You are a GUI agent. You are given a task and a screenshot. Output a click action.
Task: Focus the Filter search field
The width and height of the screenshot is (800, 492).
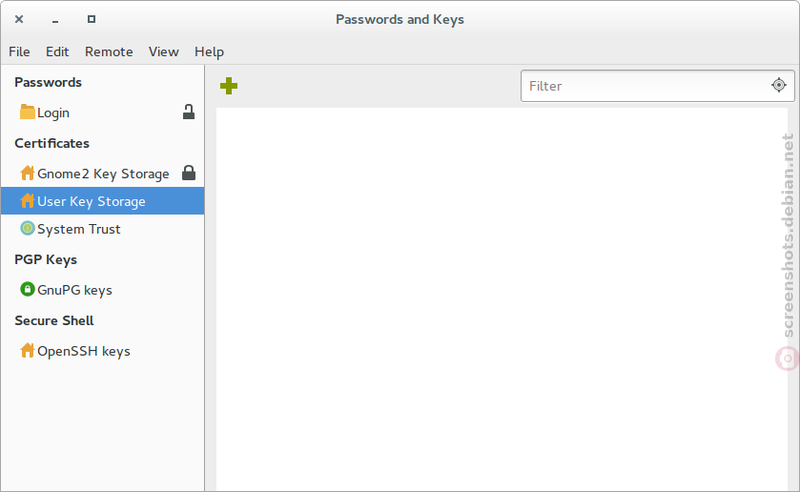pyautogui.click(x=657, y=86)
